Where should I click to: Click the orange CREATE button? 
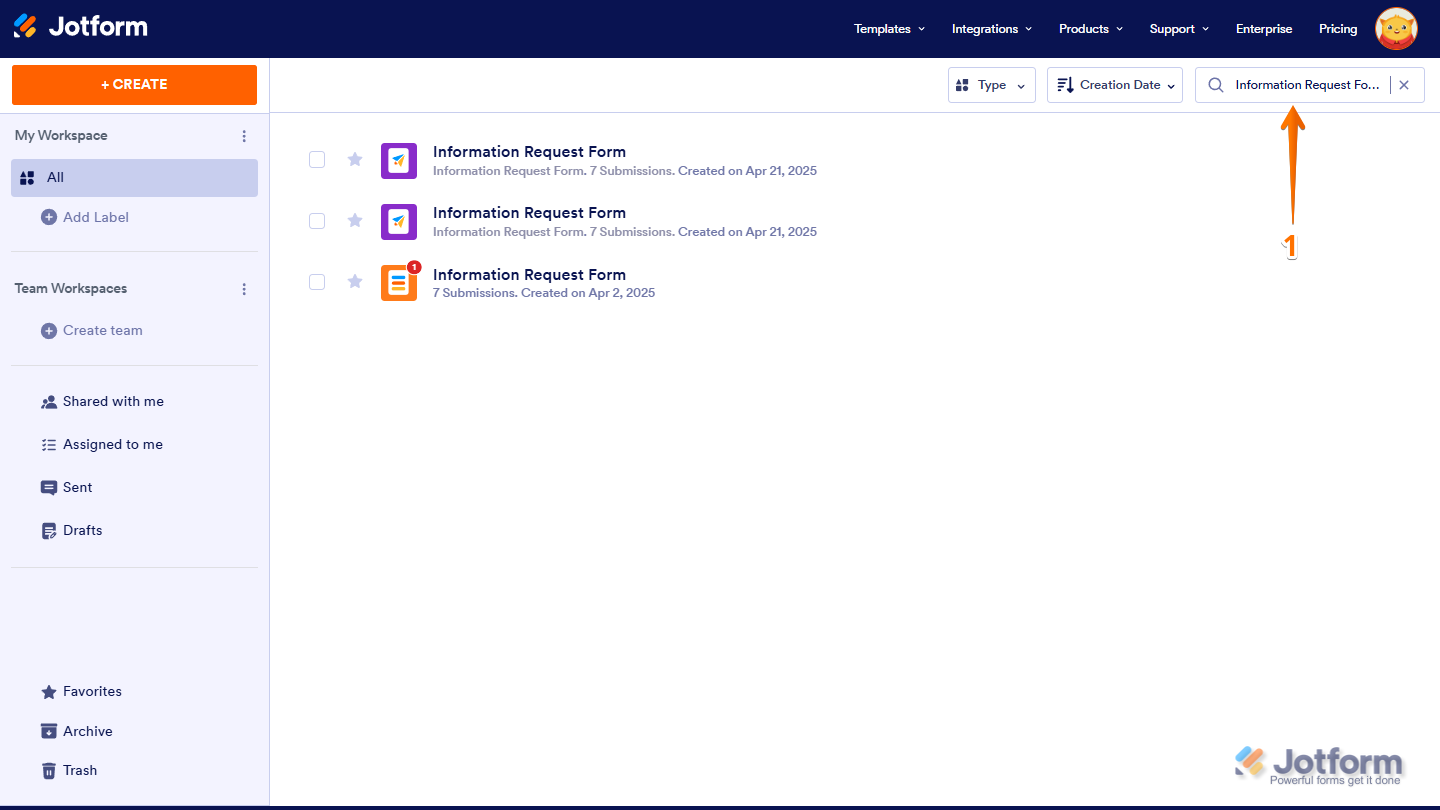(x=134, y=85)
